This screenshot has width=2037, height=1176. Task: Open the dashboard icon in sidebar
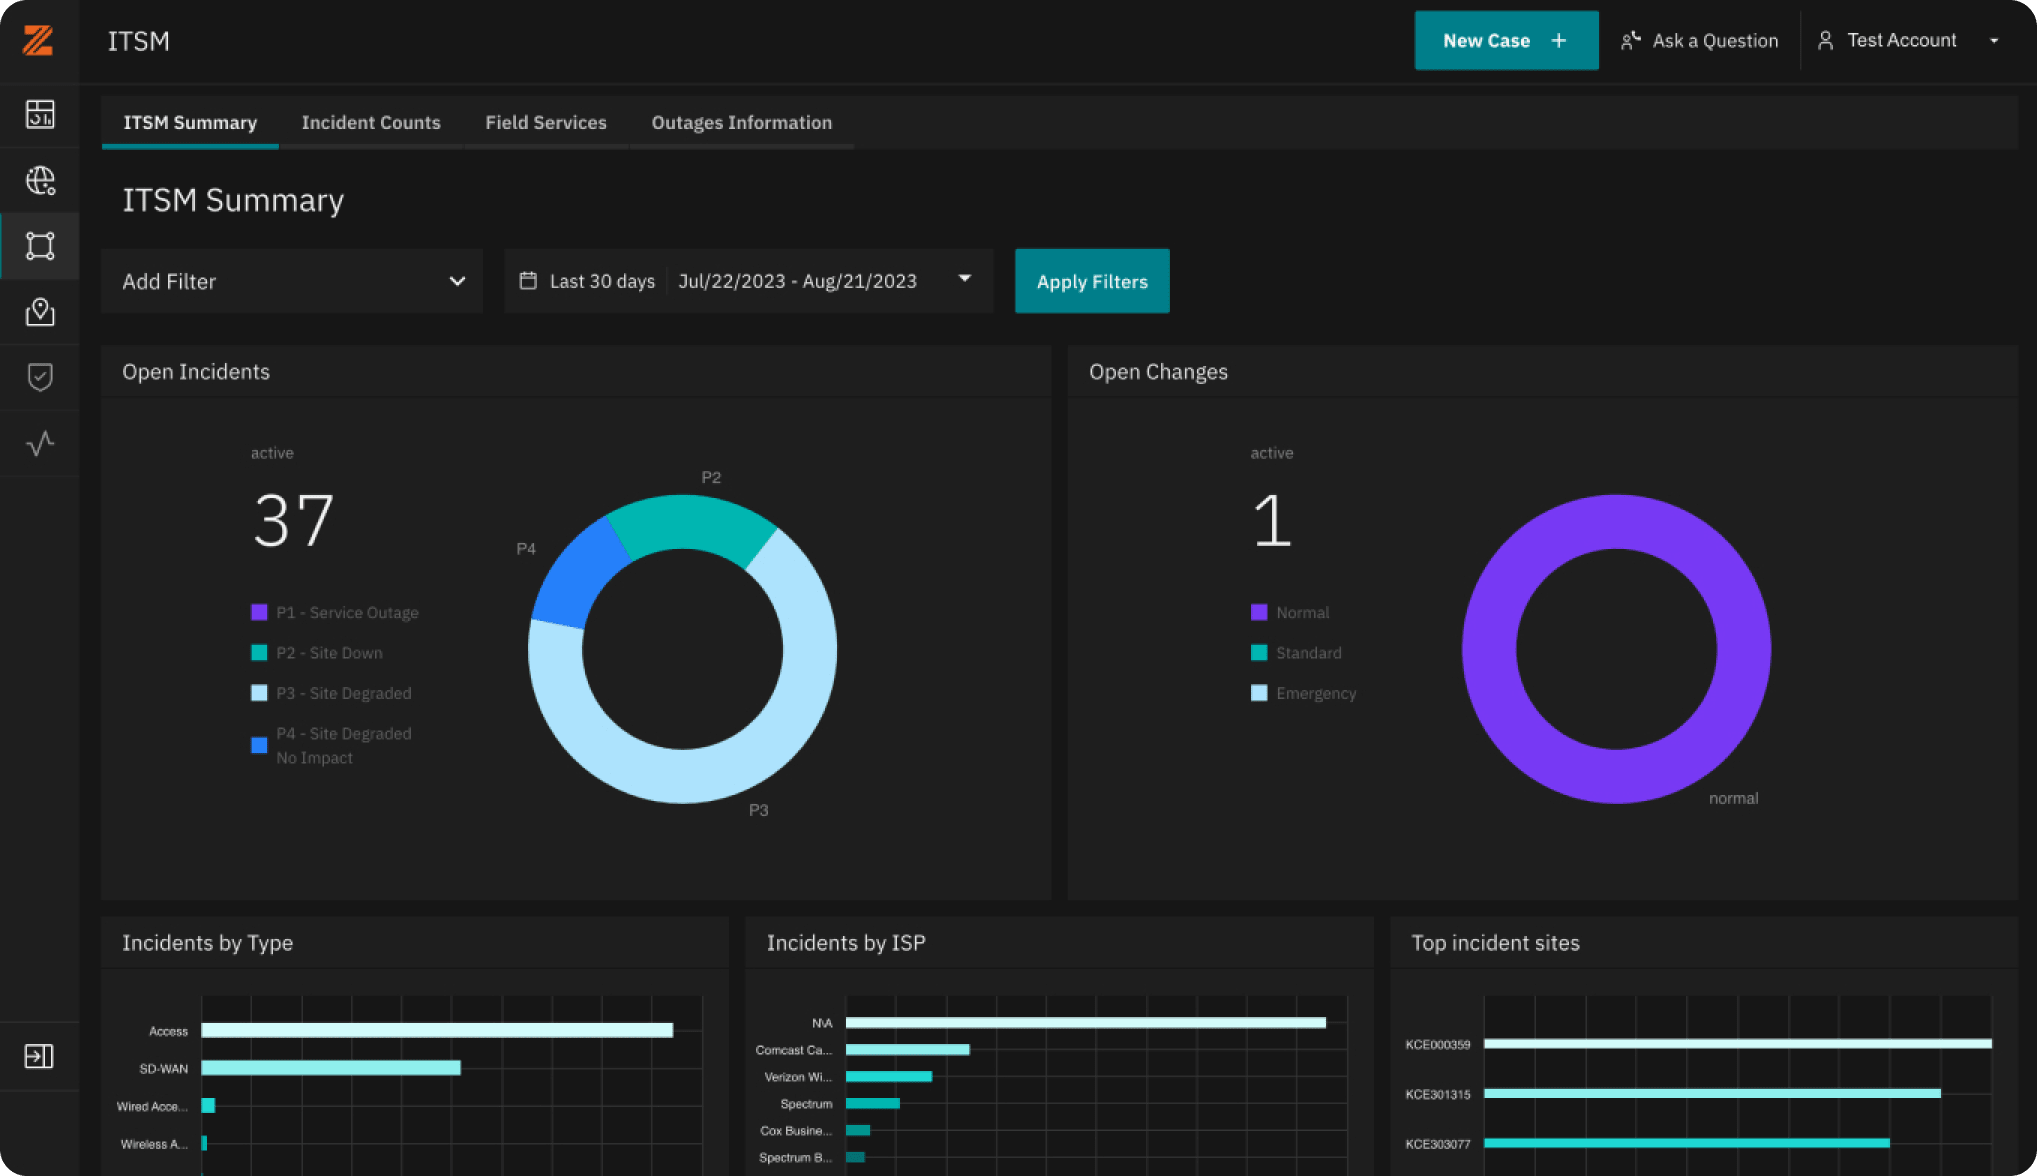(40, 114)
